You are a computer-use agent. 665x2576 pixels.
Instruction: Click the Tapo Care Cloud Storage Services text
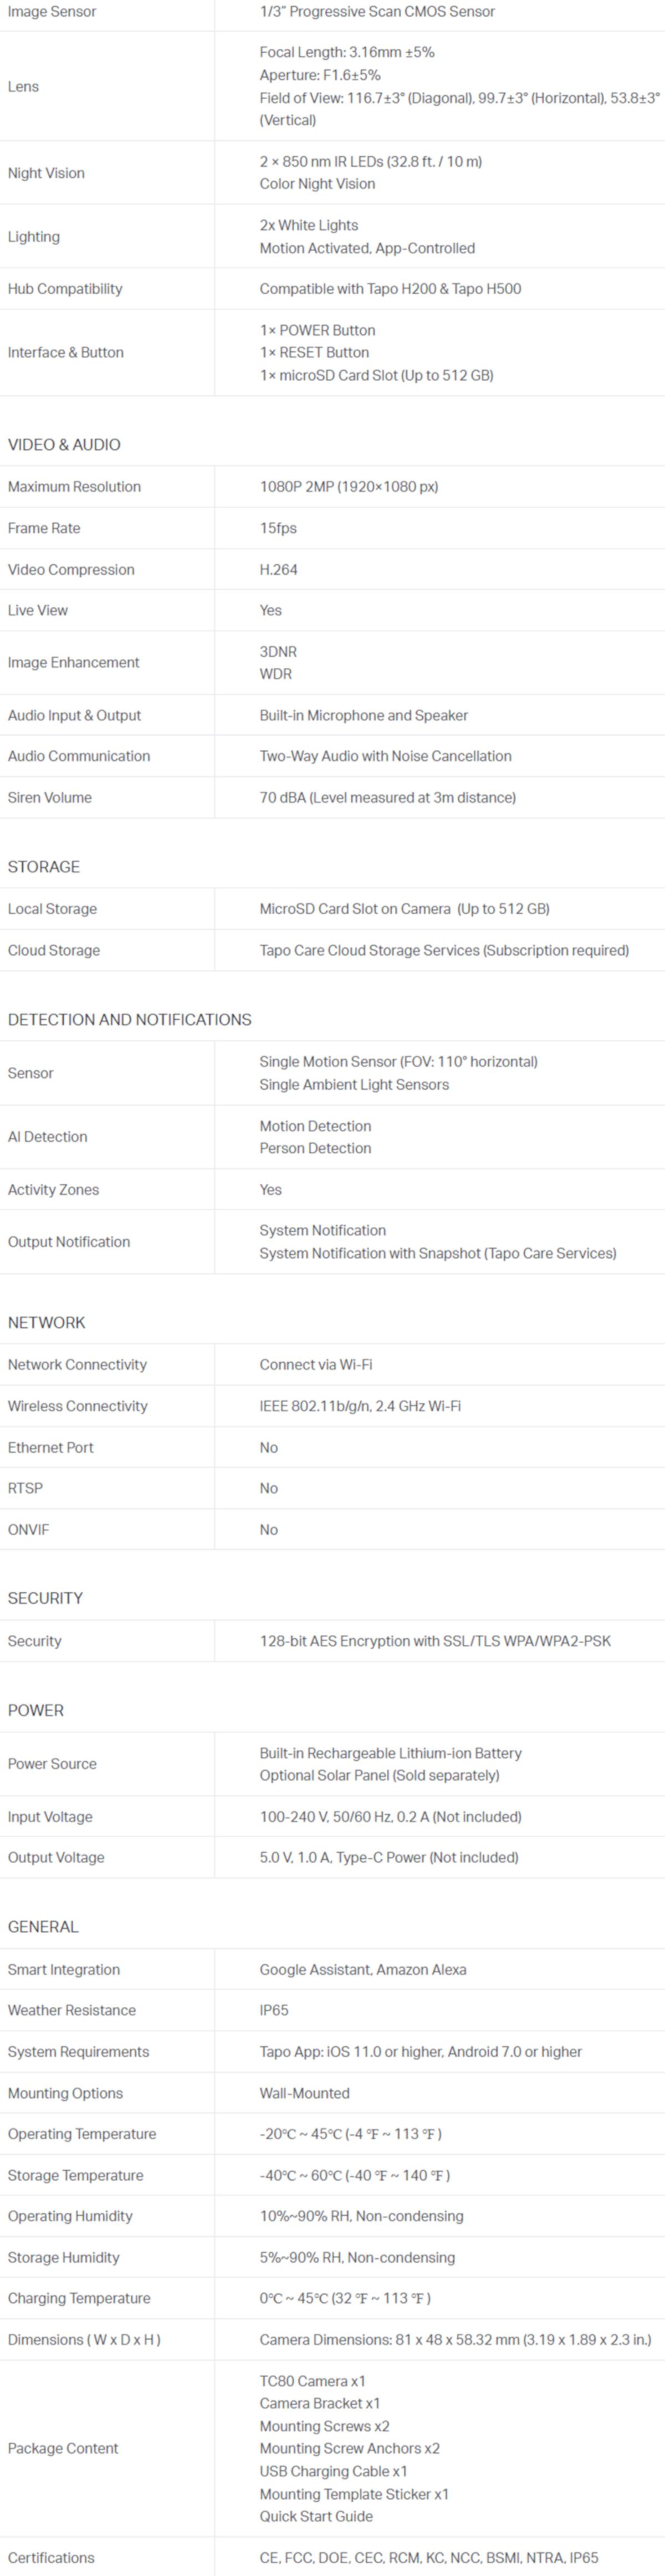[x=443, y=950]
